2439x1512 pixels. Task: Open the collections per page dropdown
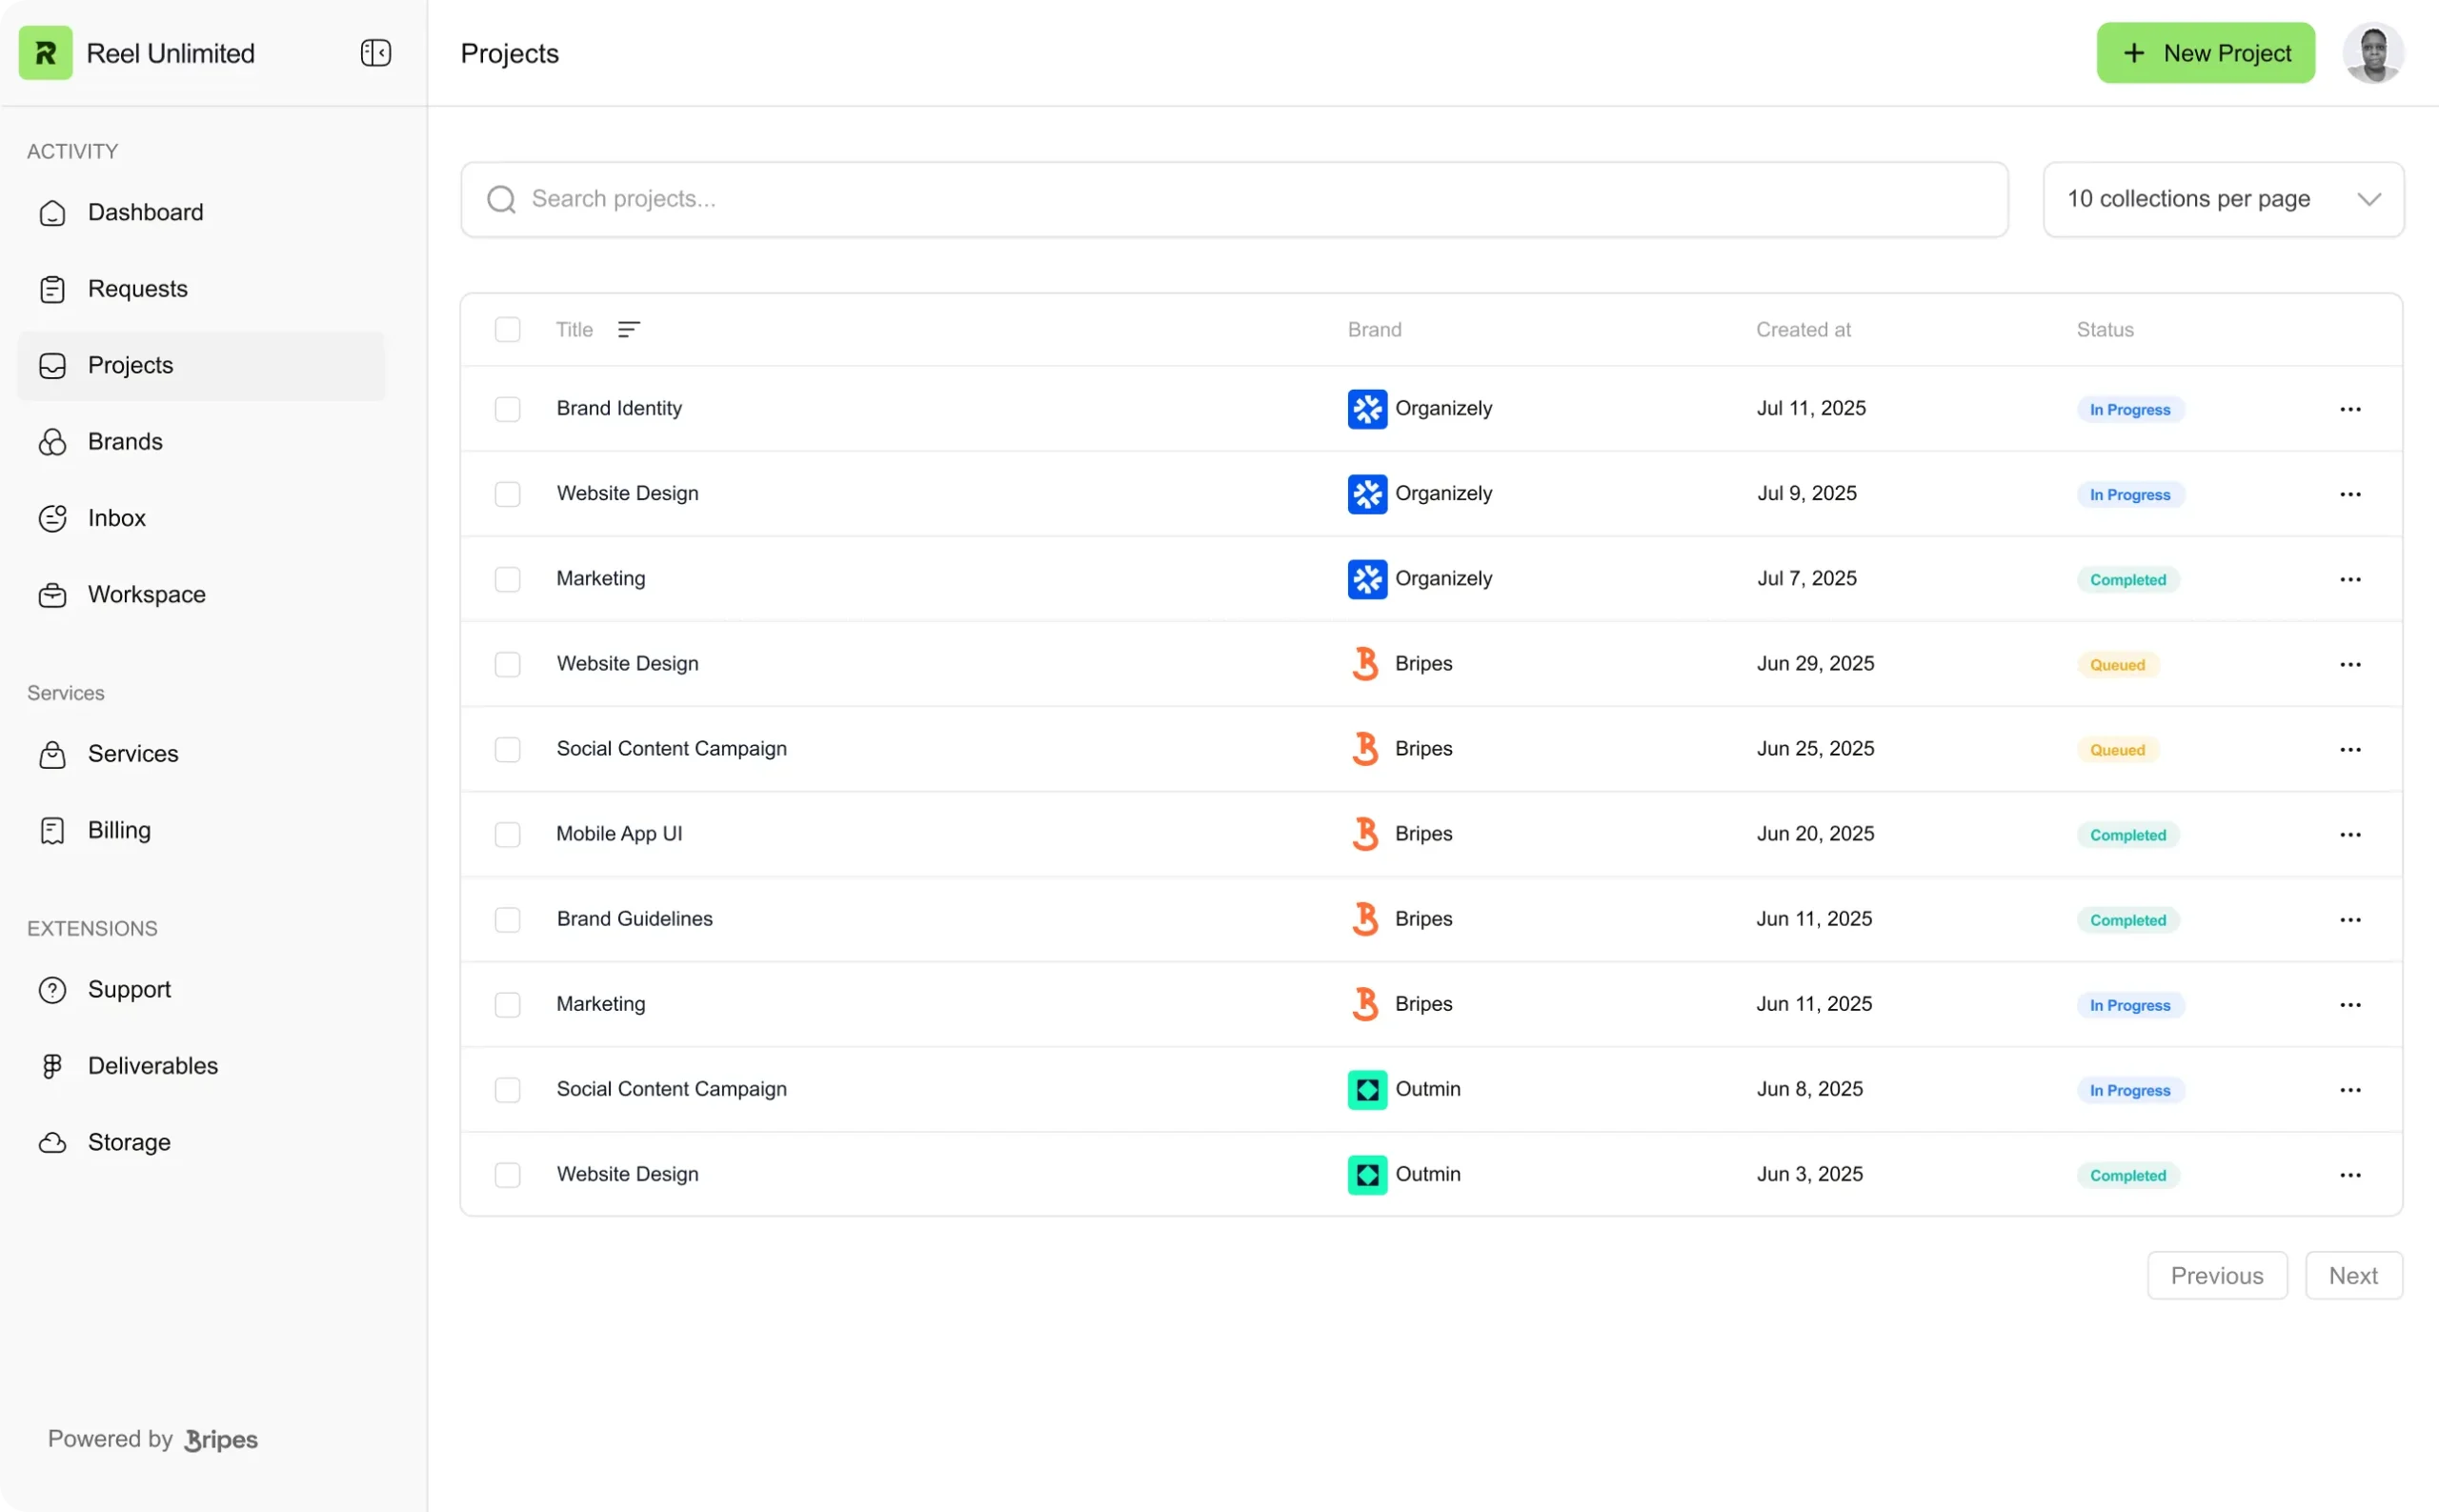tap(2223, 199)
